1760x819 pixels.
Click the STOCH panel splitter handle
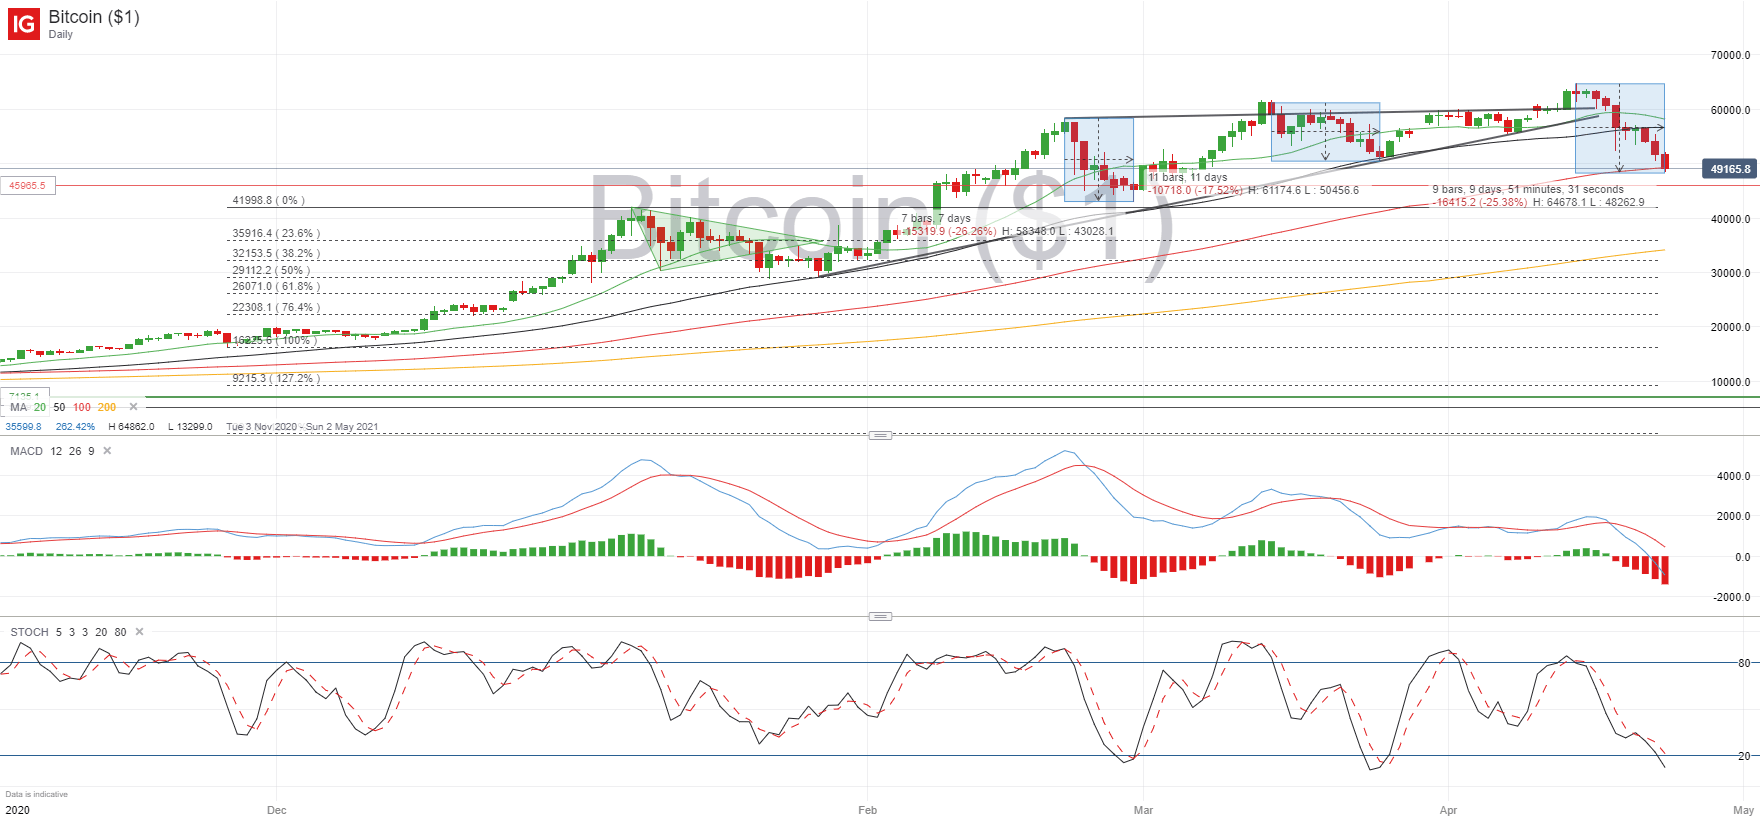click(x=880, y=616)
